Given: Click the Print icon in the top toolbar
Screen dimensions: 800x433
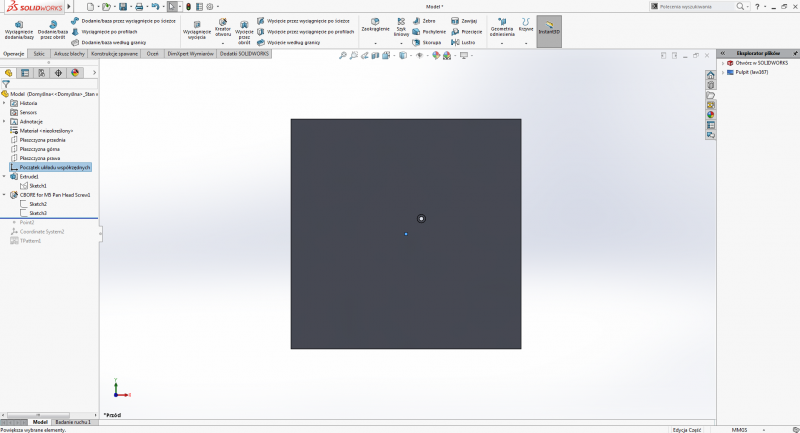Looking at the screenshot, I should pos(138,6).
